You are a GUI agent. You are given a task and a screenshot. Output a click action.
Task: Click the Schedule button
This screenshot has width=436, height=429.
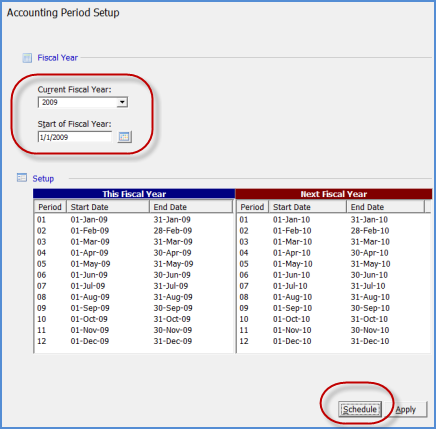(x=360, y=409)
